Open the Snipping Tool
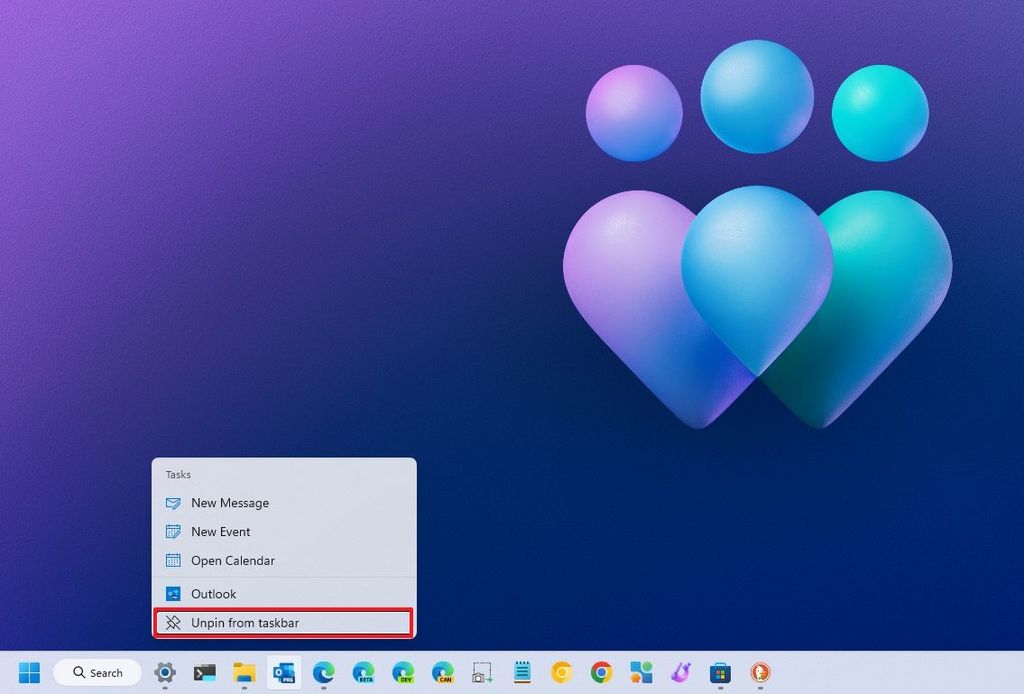This screenshot has width=1024, height=694. [482, 673]
